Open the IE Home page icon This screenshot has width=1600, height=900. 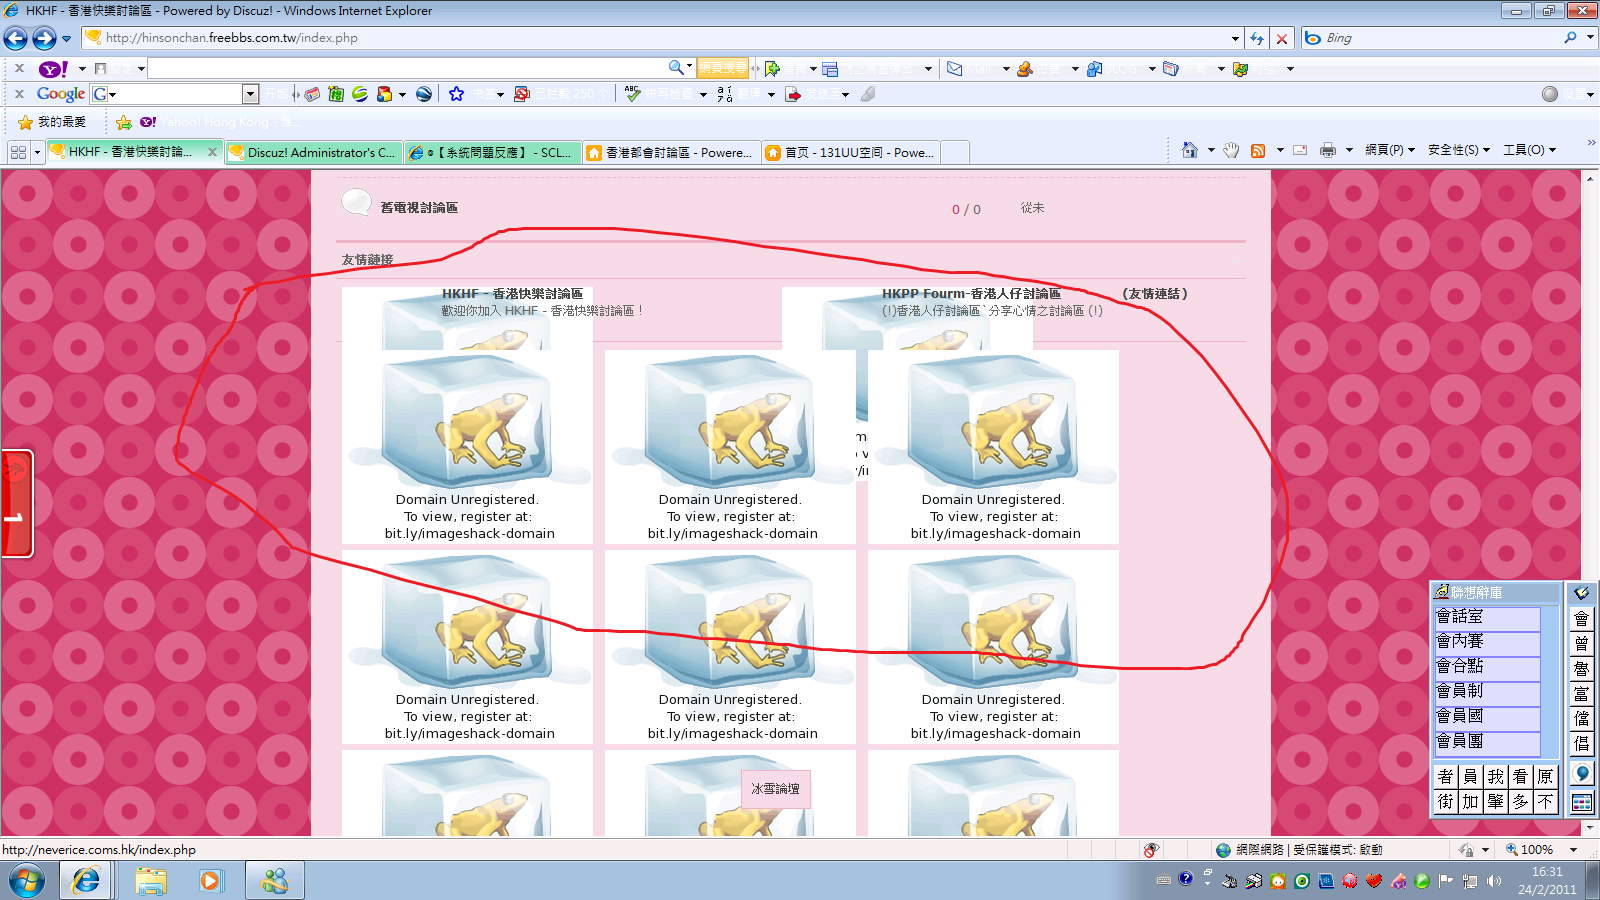click(x=1189, y=150)
